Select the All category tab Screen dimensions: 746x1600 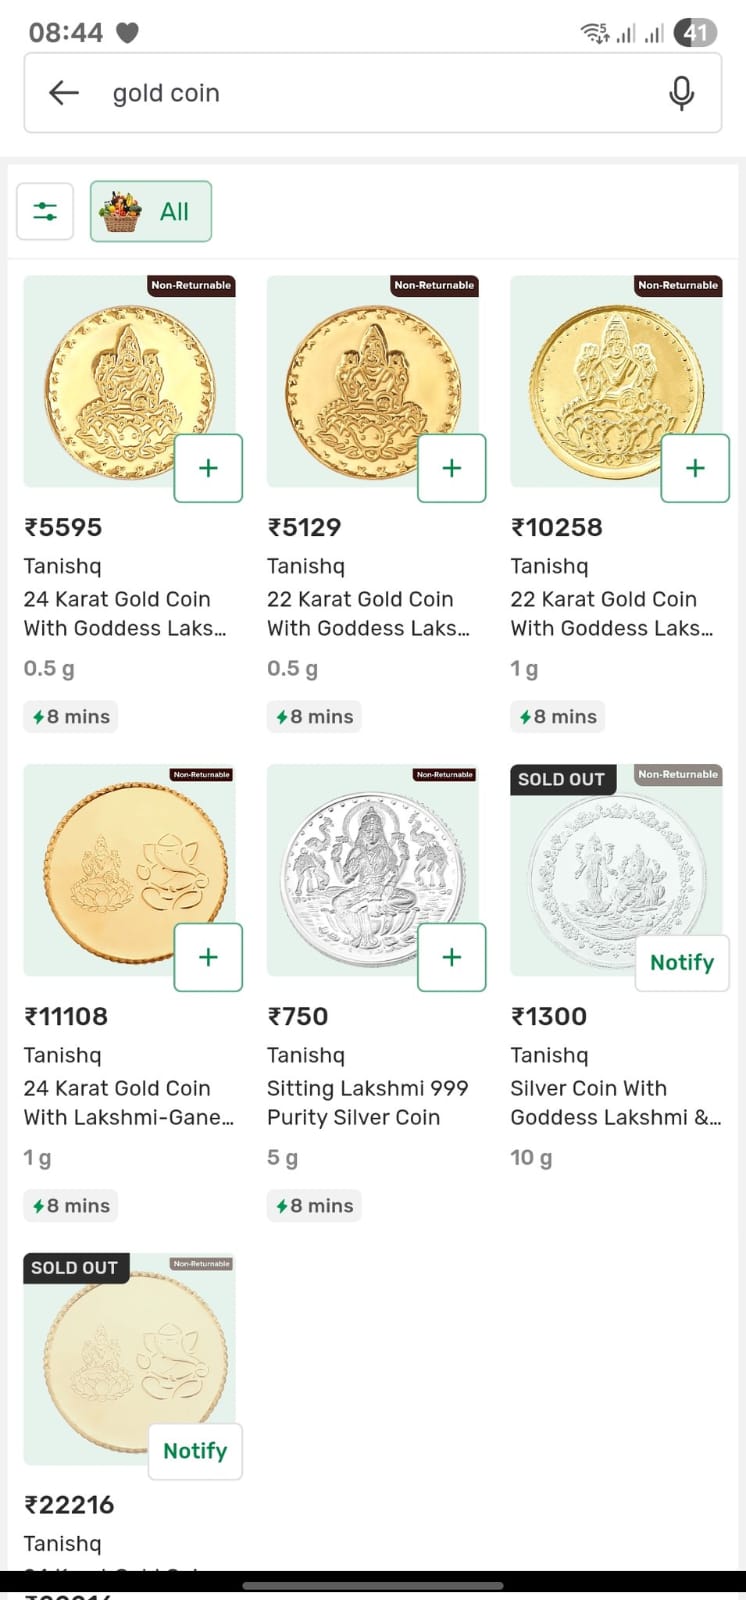click(x=151, y=211)
